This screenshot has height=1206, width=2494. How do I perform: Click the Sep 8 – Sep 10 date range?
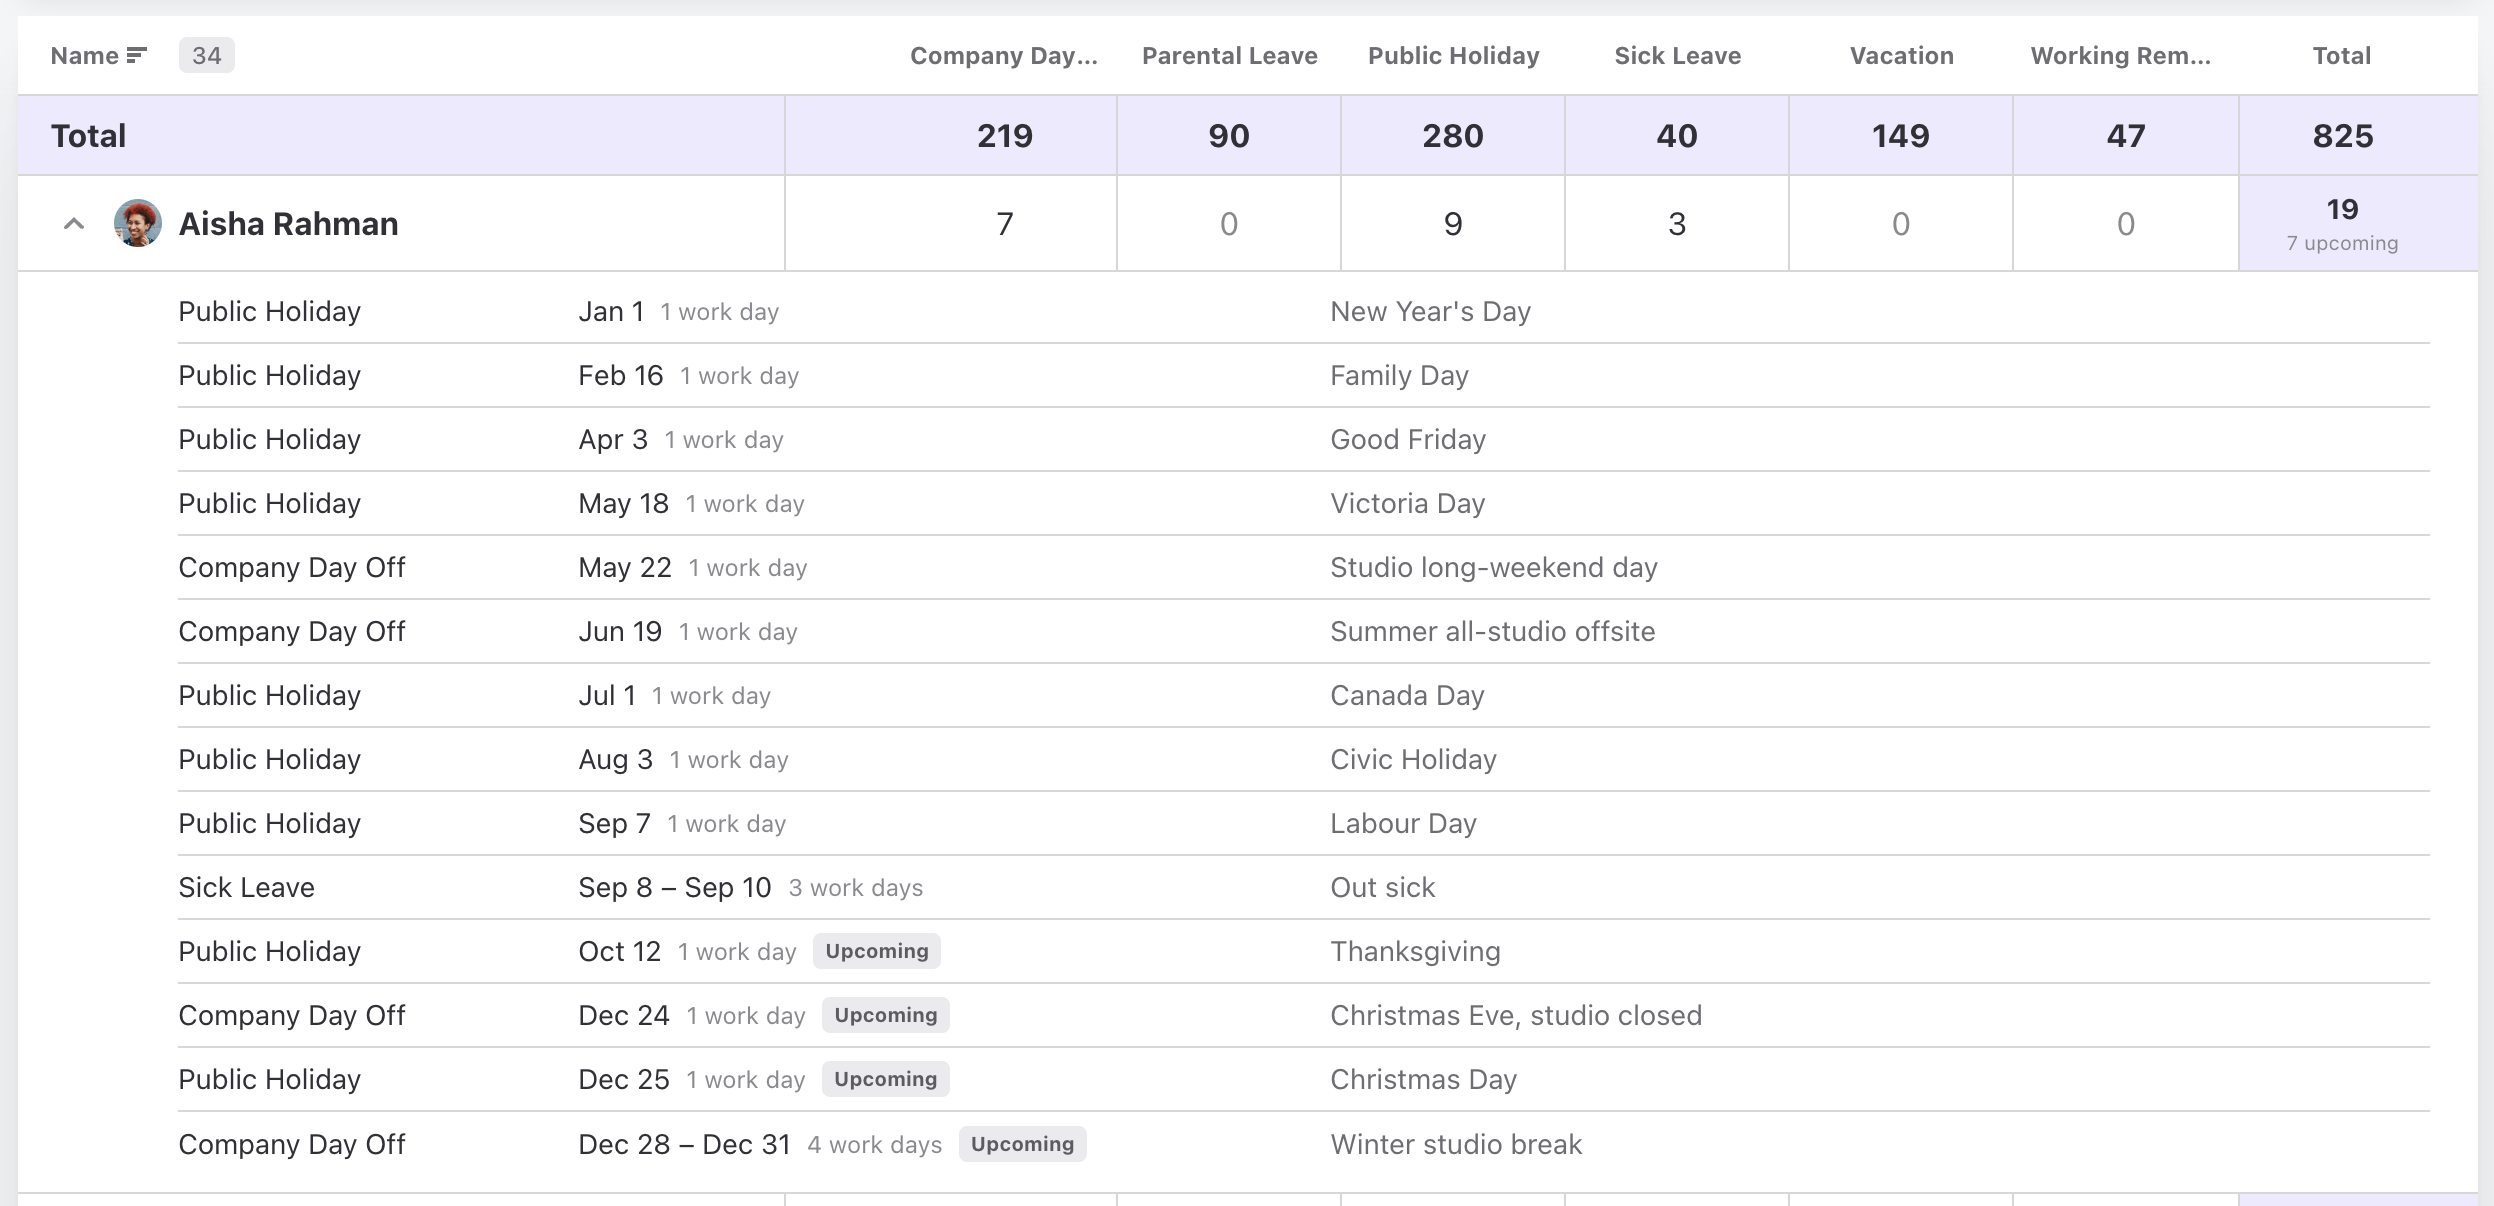[675, 887]
